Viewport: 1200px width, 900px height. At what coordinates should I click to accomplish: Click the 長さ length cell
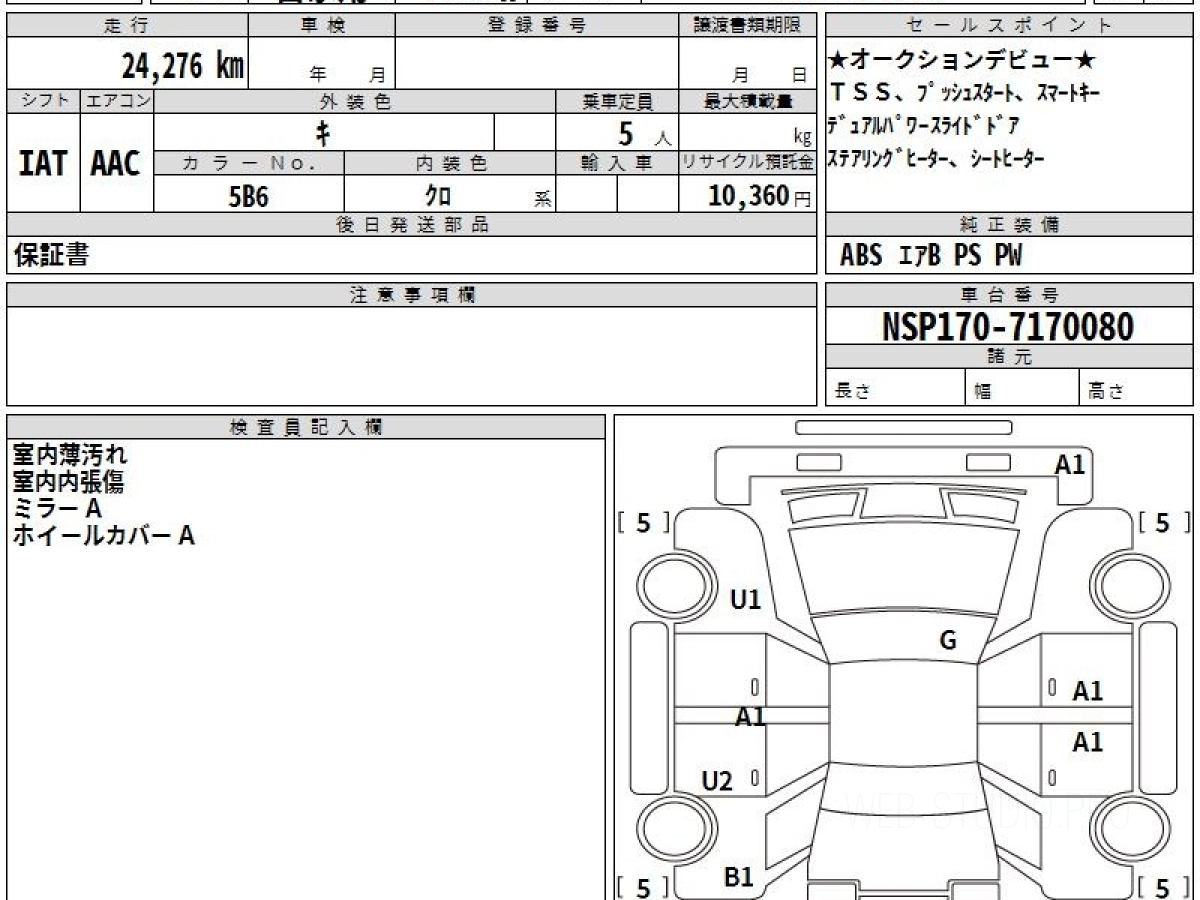[x=895, y=388]
